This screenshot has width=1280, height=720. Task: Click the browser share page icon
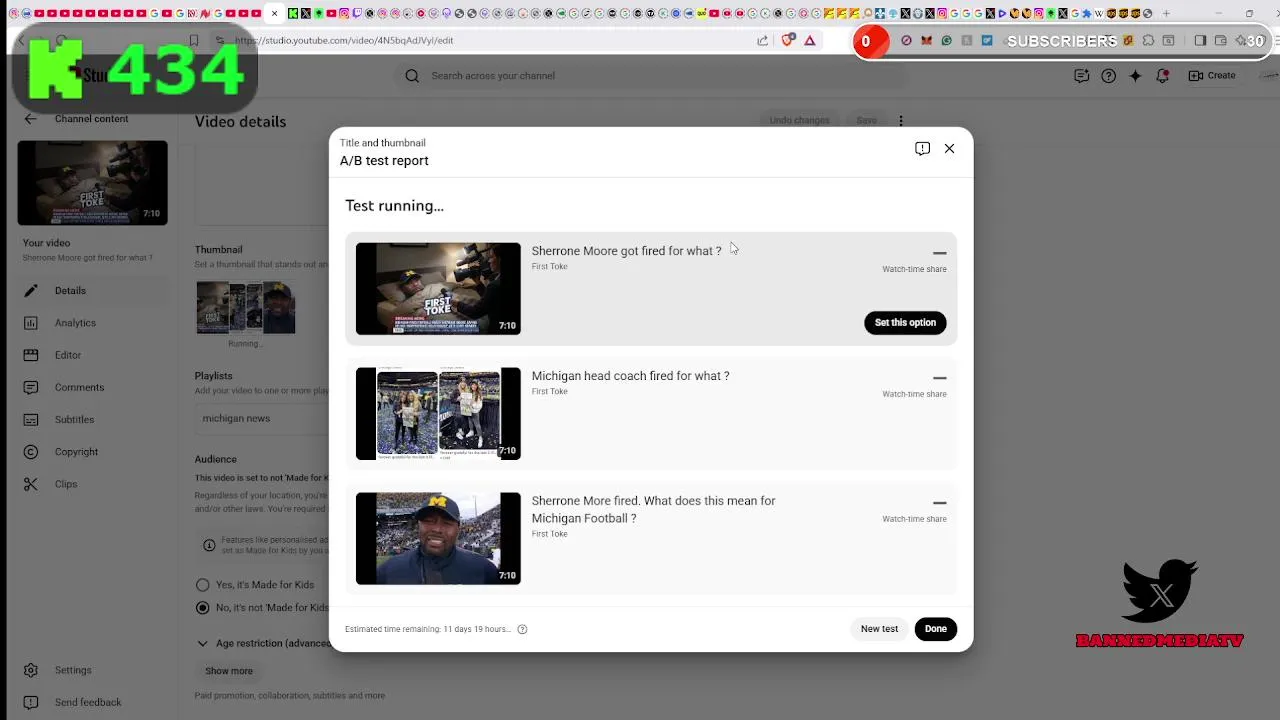(763, 41)
